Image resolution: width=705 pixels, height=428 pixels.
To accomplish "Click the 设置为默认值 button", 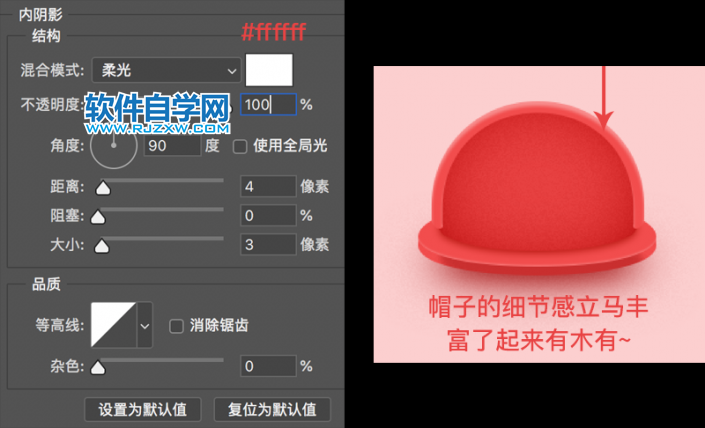I will [x=143, y=409].
